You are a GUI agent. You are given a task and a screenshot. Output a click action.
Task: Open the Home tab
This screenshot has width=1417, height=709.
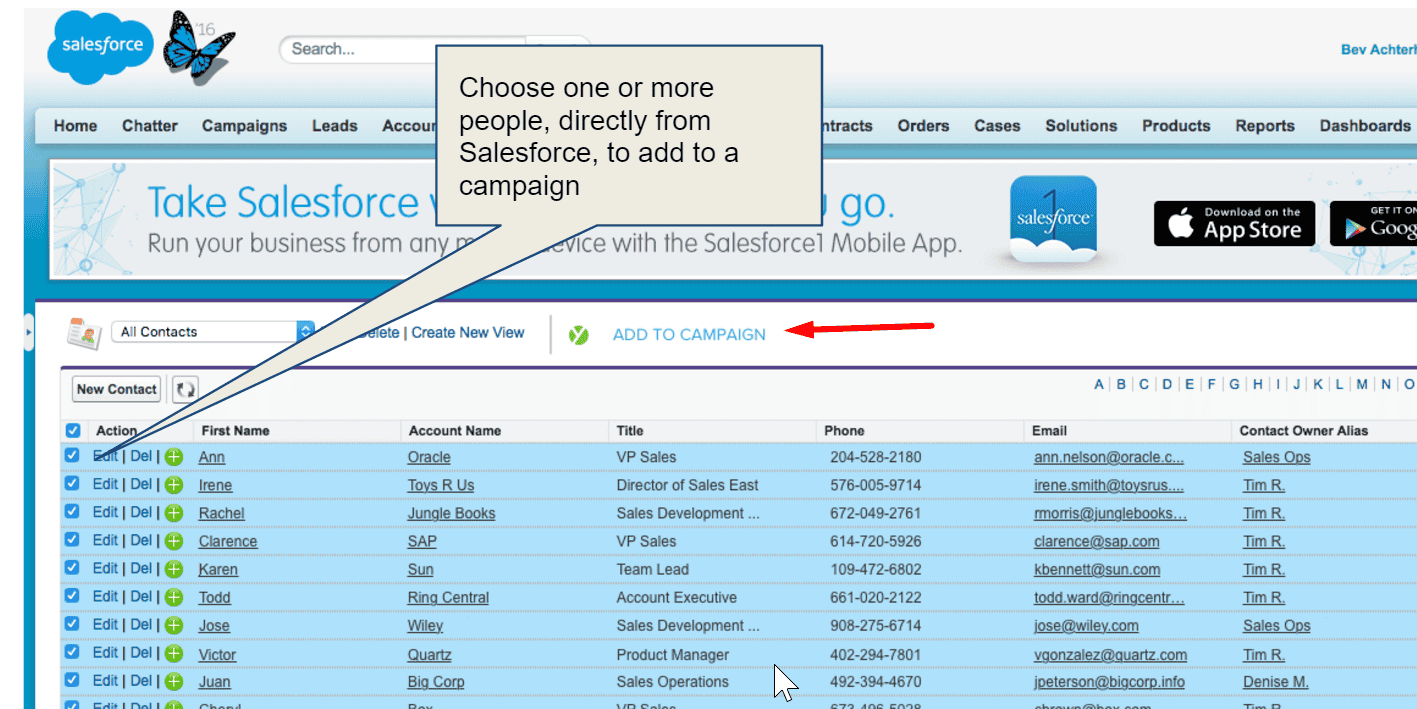(x=76, y=126)
